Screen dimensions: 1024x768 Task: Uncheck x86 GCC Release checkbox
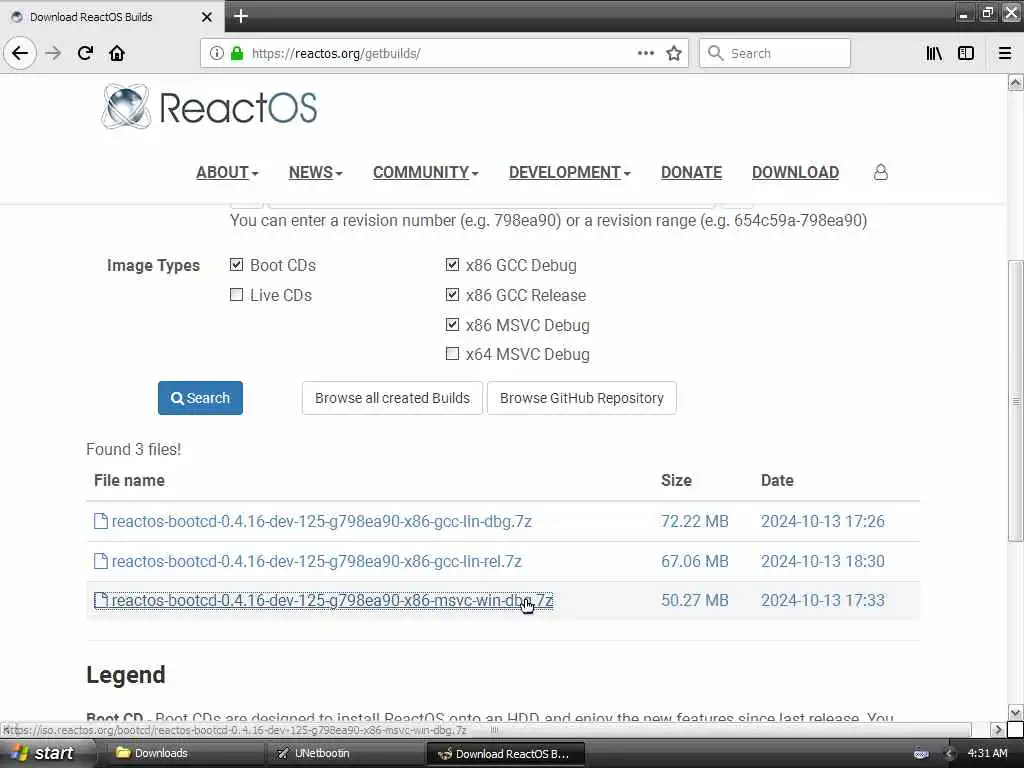click(452, 295)
